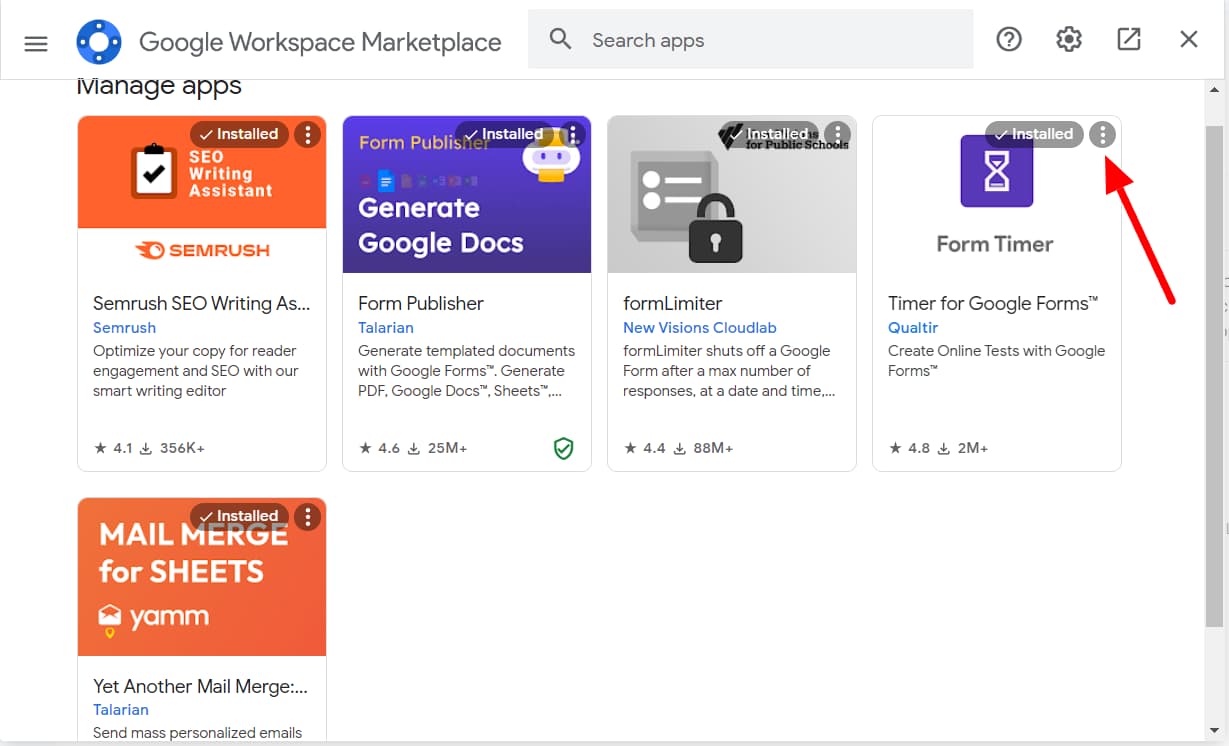This screenshot has width=1229, height=746.
Task: Open the hamburger main menu
Action: click(36, 42)
